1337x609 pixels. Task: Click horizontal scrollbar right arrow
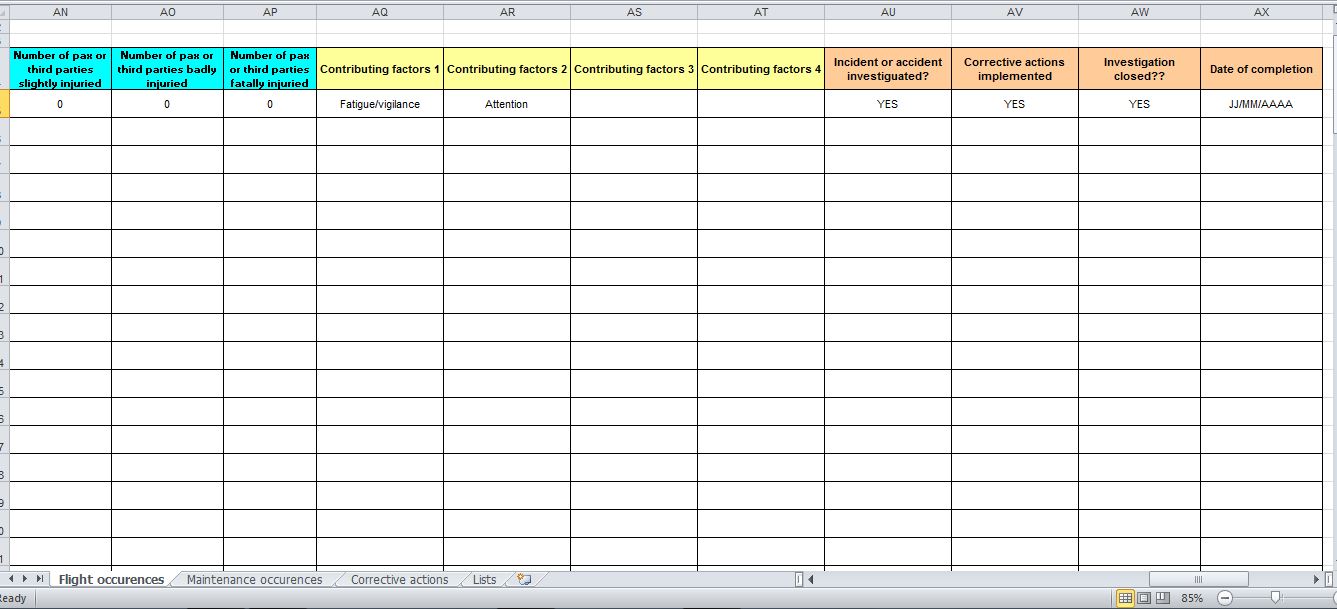tap(1316, 580)
